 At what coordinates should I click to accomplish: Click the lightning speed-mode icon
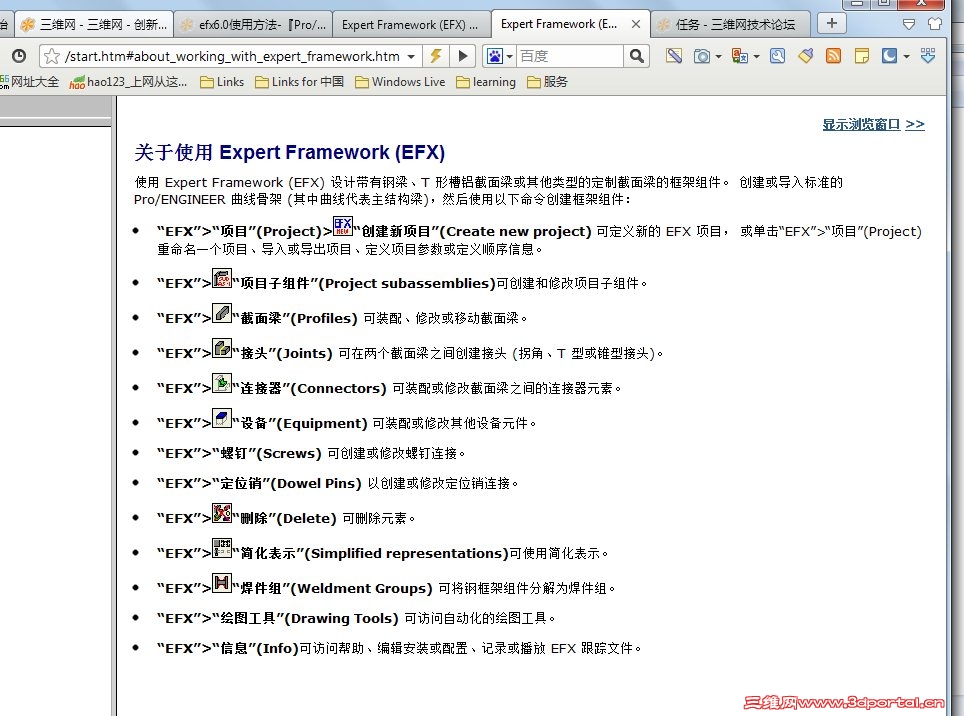(x=436, y=57)
